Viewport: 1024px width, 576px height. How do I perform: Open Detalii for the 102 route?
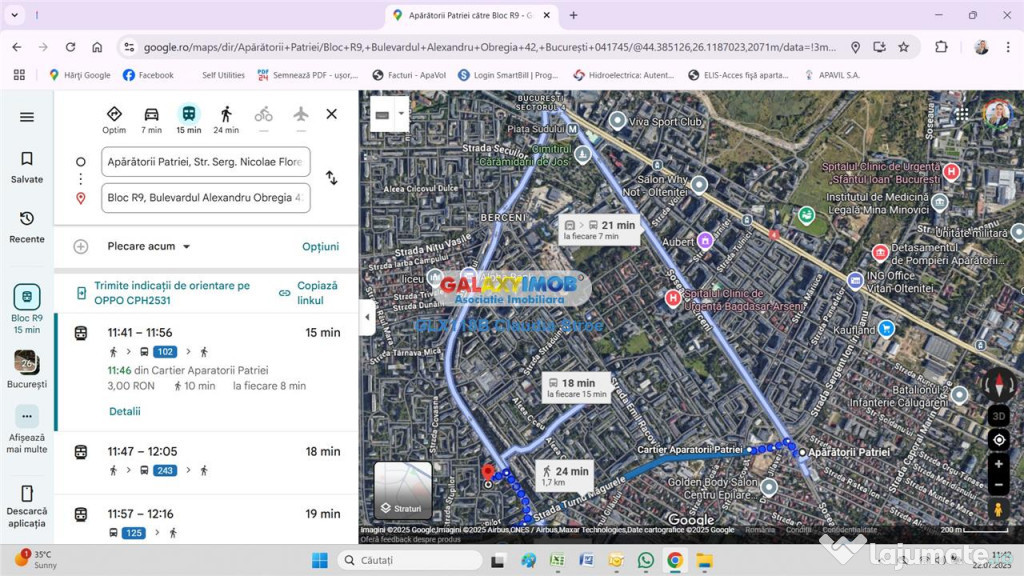125,411
